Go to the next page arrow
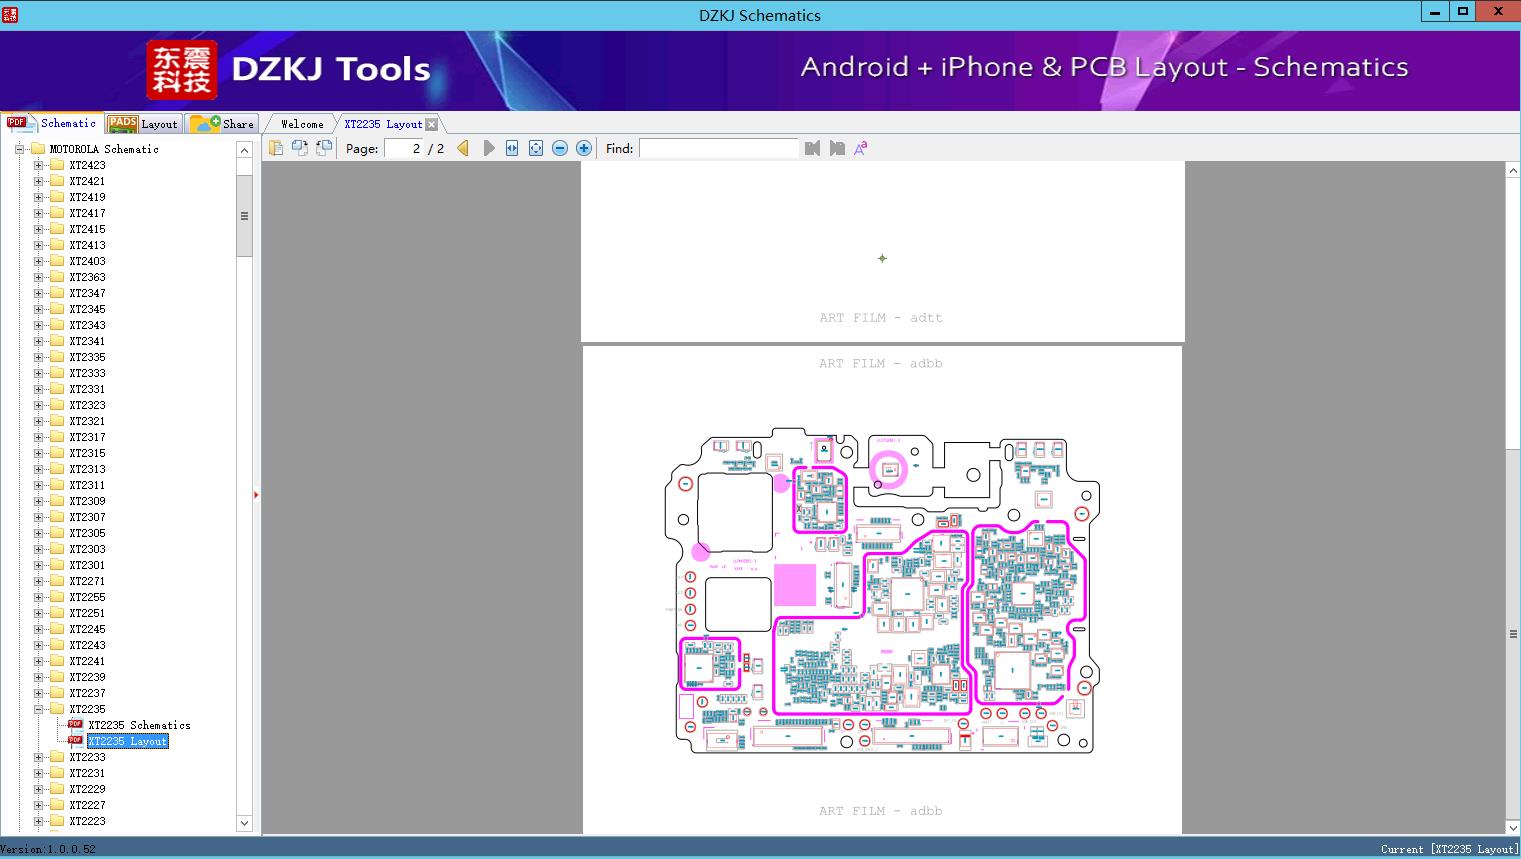The width and height of the screenshot is (1521, 859). coord(489,148)
